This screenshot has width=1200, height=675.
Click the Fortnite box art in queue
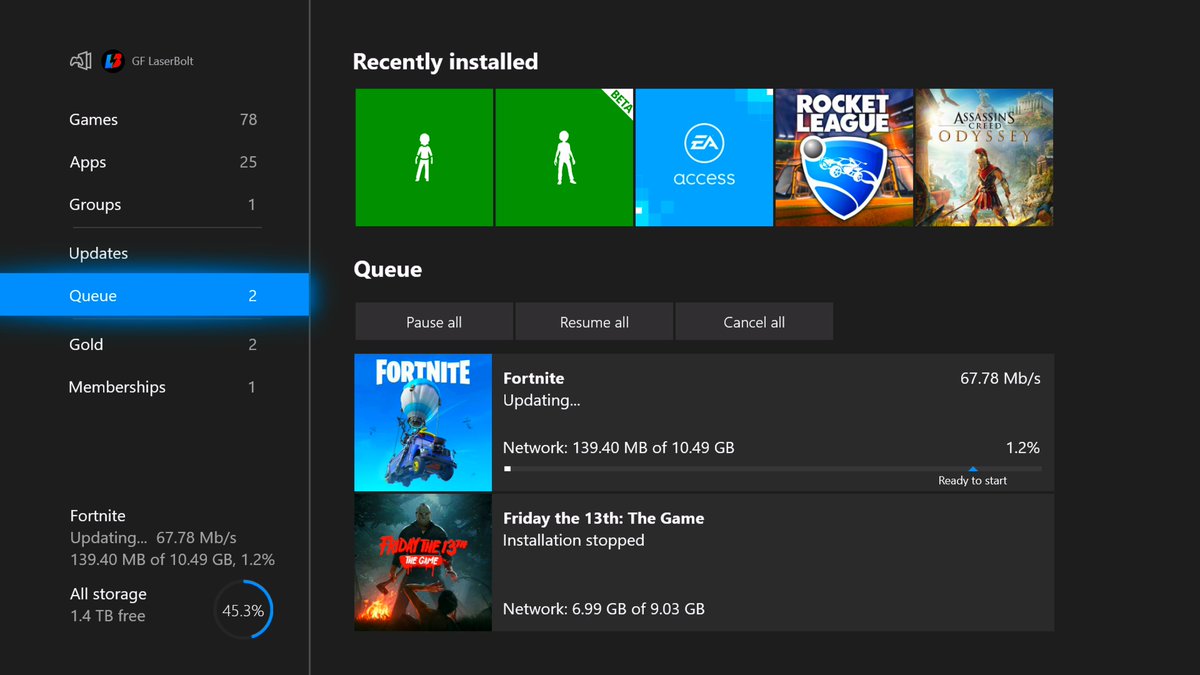click(x=422, y=422)
